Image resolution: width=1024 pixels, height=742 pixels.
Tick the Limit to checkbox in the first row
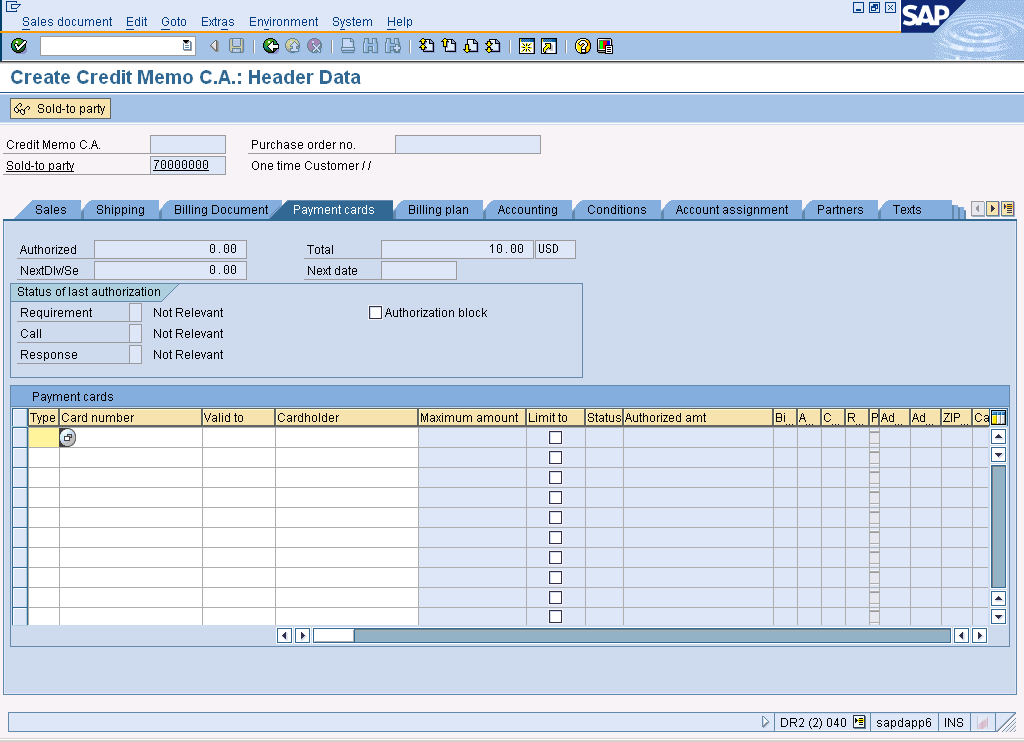[555, 438]
